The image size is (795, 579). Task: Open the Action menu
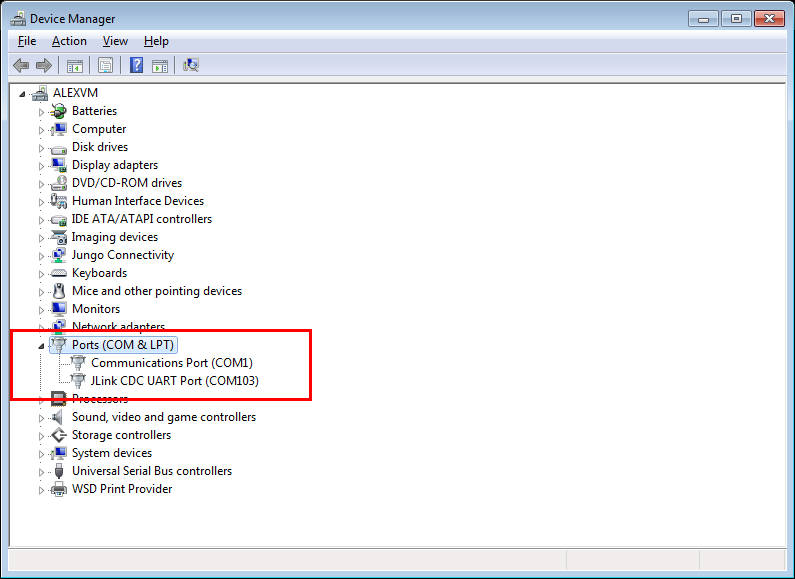69,41
